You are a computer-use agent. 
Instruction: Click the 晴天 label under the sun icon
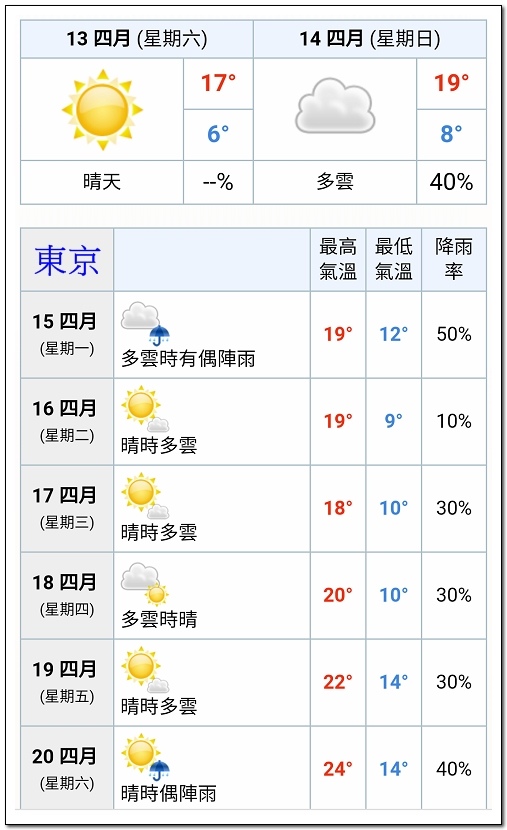(102, 182)
